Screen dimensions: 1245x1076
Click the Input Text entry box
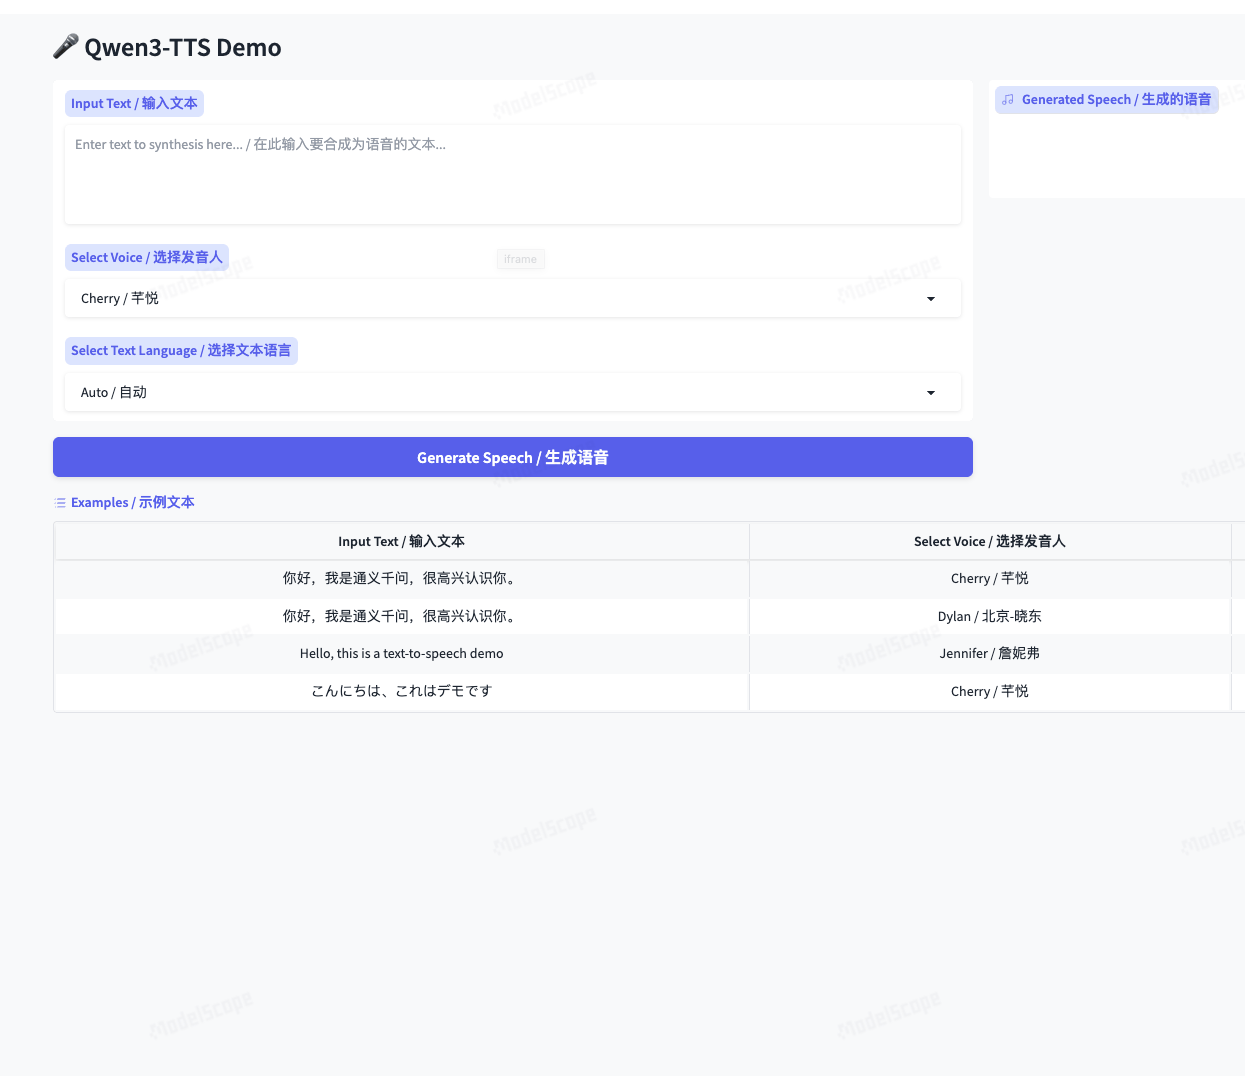click(513, 174)
